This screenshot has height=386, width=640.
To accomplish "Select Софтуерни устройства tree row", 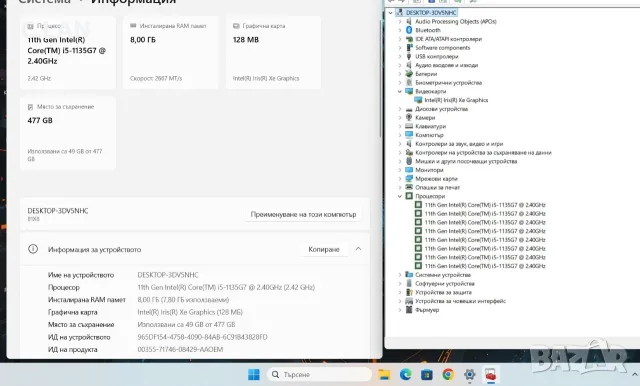I will (x=445, y=284).
